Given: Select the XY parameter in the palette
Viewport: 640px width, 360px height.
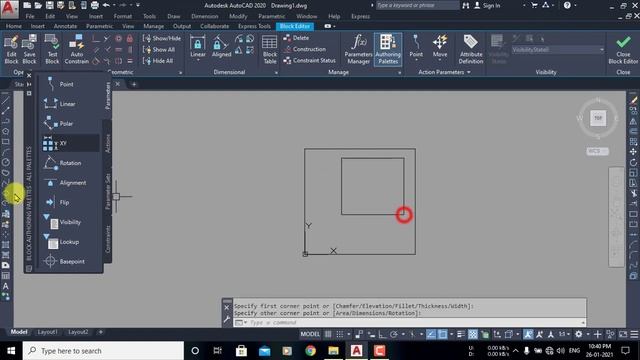Looking at the screenshot, I should [x=70, y=143].
